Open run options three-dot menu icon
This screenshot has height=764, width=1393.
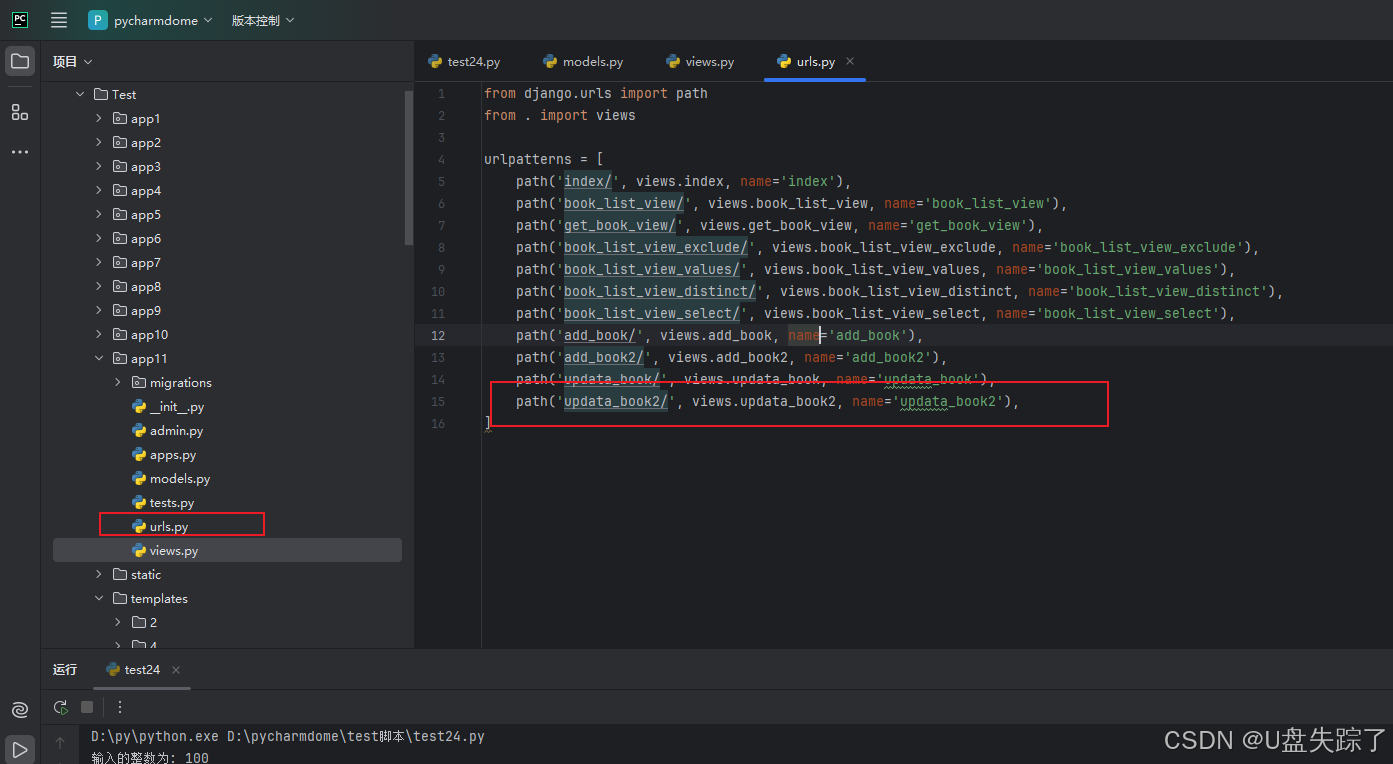[x=119, y=707]
